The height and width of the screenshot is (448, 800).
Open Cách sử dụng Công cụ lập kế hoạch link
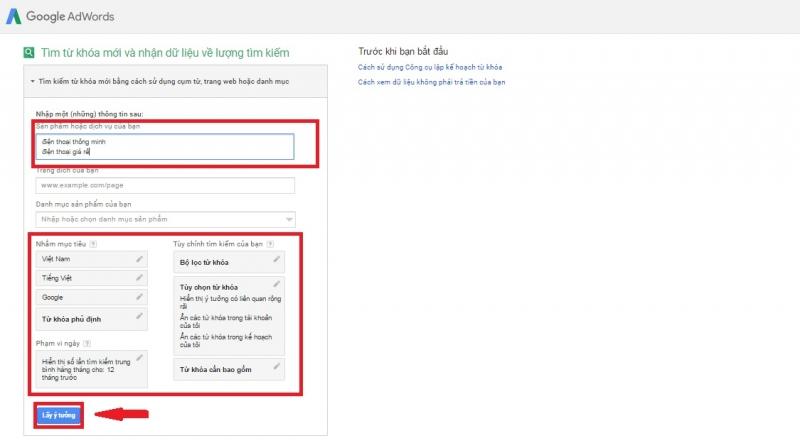430,67
